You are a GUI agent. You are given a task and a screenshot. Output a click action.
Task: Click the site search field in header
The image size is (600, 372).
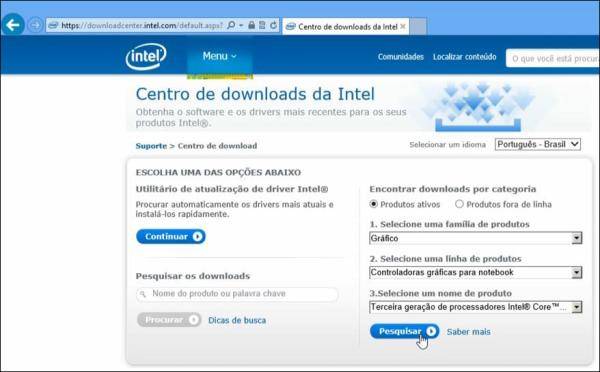click(553, 58)
